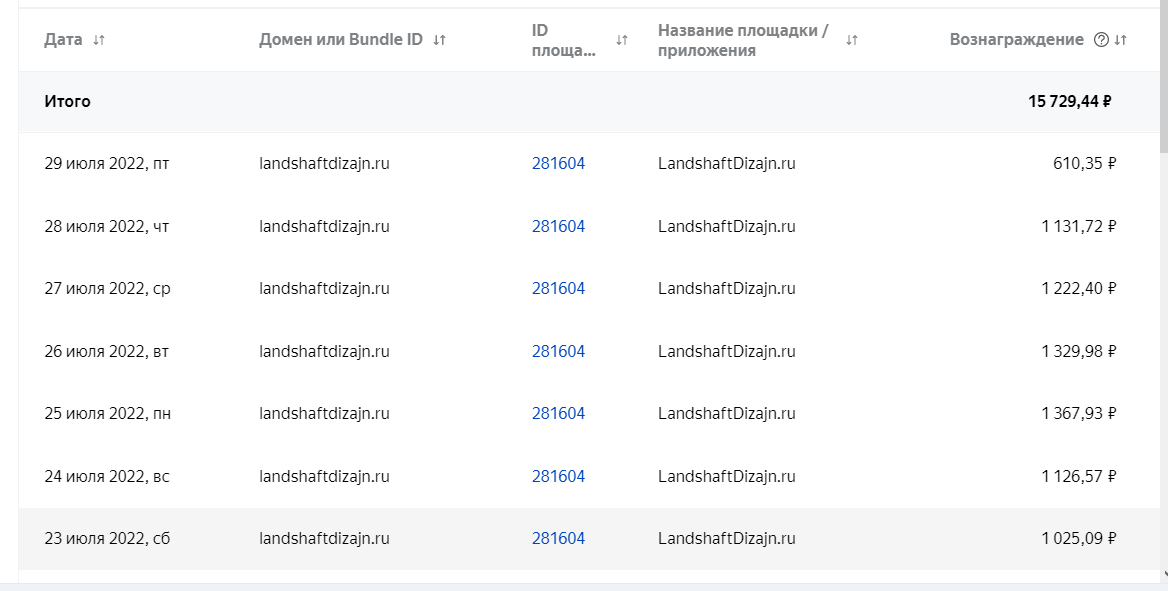Sort by Домен или Bundle ID icon
This screenshot has height=591, width=1168.
point(440,40)
